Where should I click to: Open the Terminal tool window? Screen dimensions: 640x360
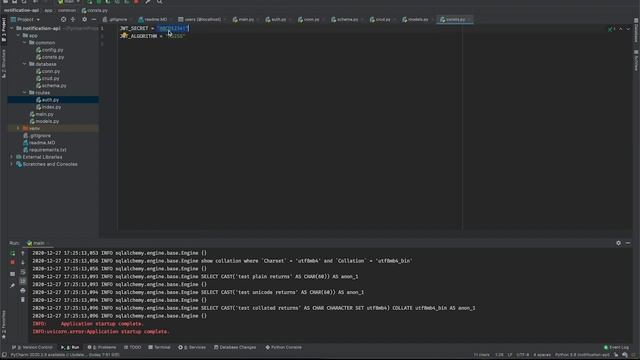point(159,347)
